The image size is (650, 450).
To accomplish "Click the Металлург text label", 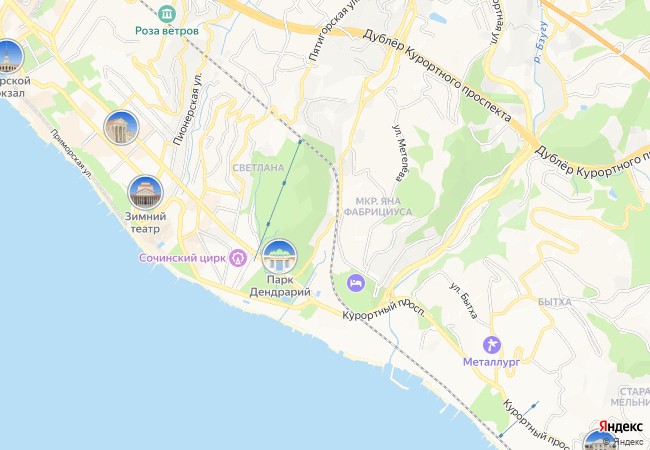I will 491,362.
